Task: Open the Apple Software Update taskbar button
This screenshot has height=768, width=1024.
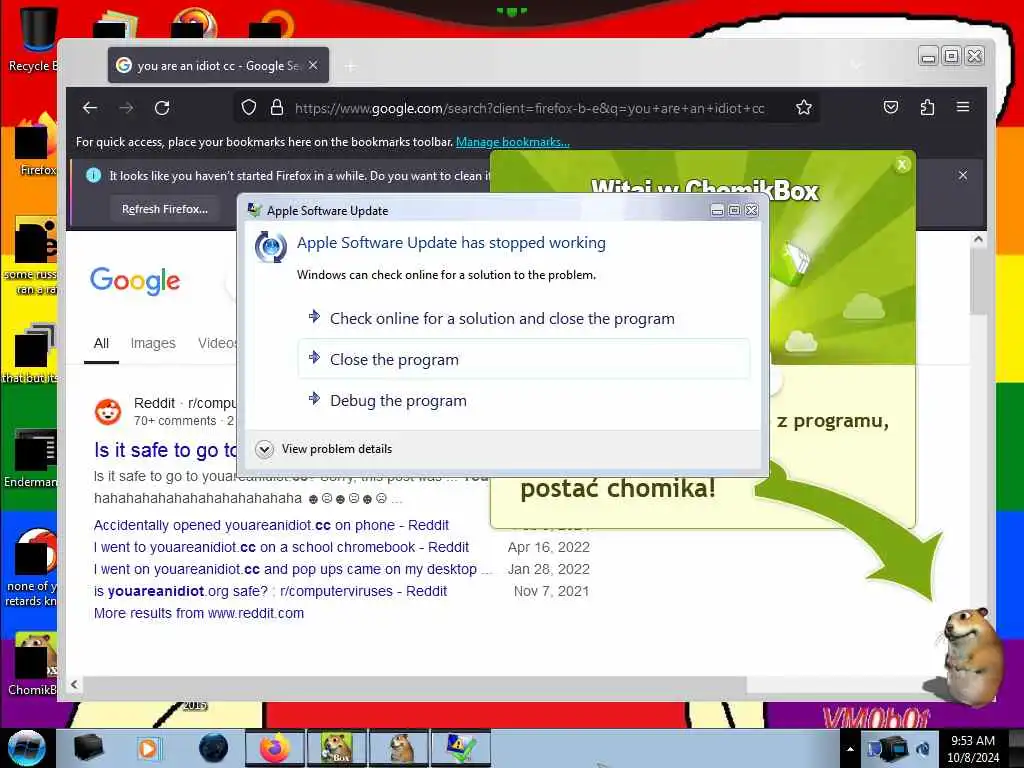Action: [x=460, y=748]
